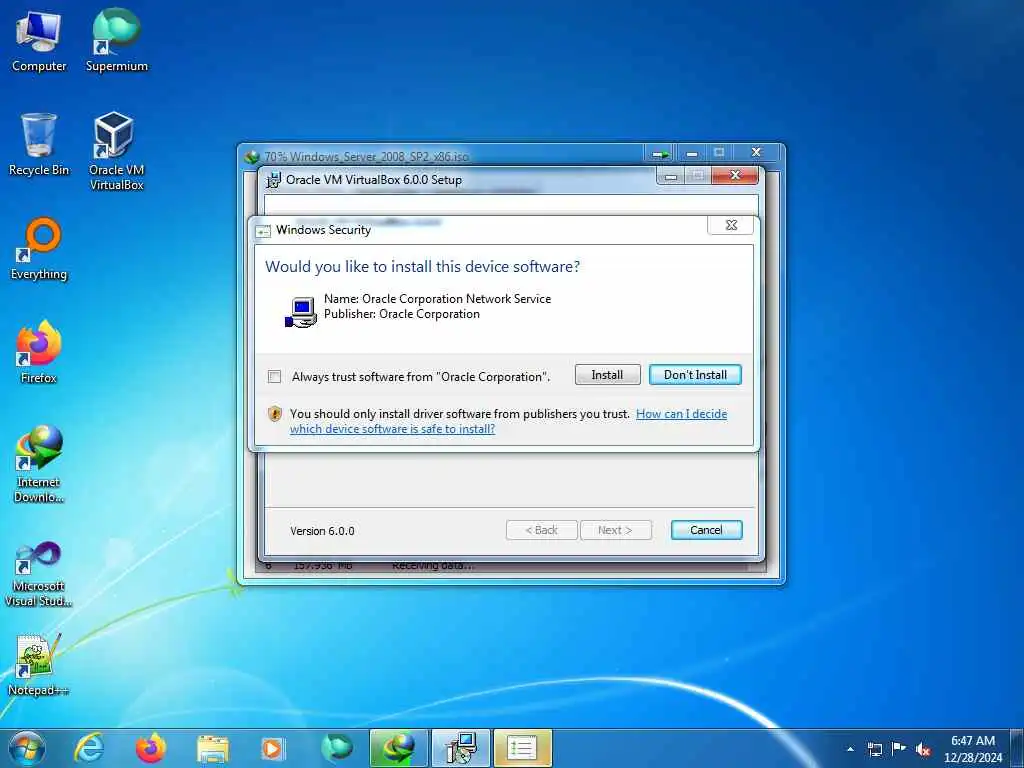Enable Always trust software from Oracle Corporation
Viewport: 1024px width, 768px height.
275,377
